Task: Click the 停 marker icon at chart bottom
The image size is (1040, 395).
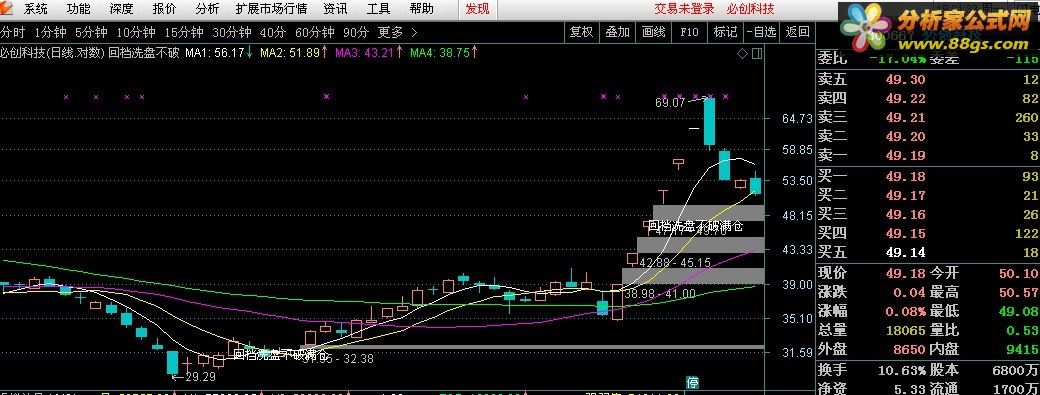Action: pyautogui.click(x=692, y=382)
